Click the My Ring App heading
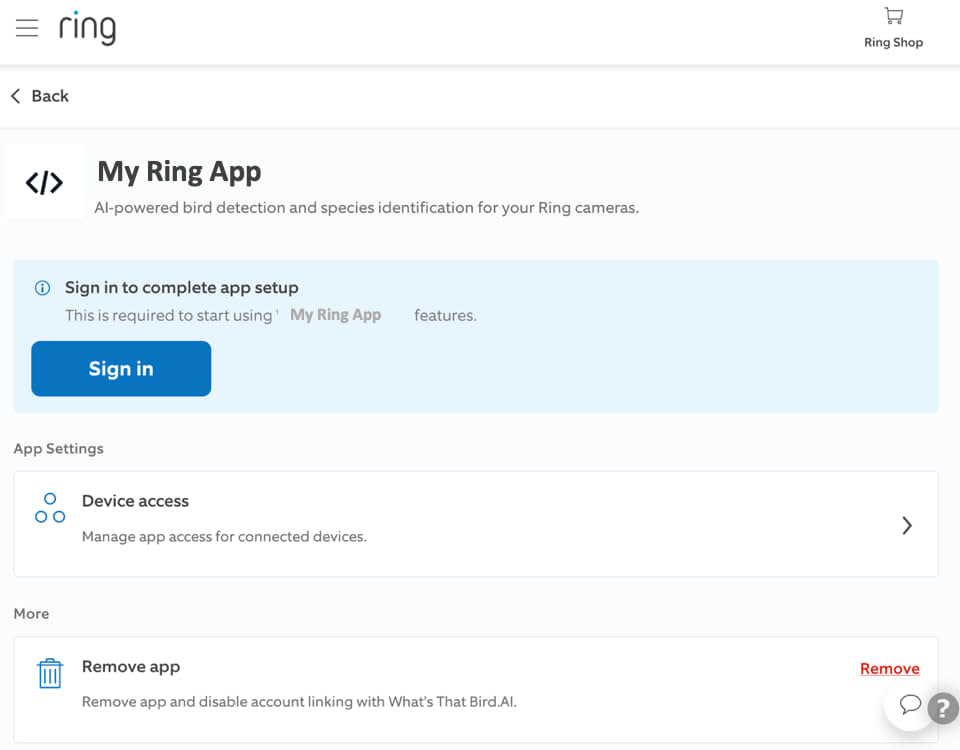This screenshot has width=960, height=750. (x=179, y=171)
